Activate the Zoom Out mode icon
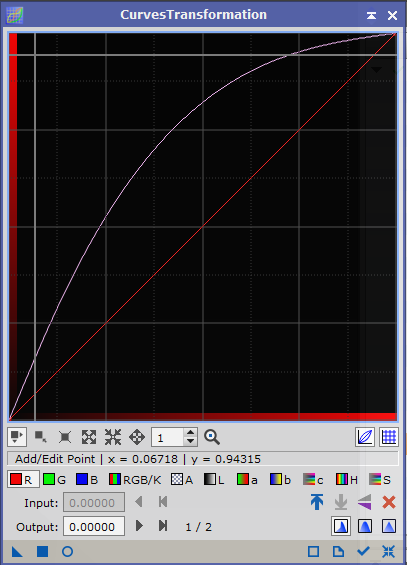Viewport: 408px width, 565px height. point(113,437)
